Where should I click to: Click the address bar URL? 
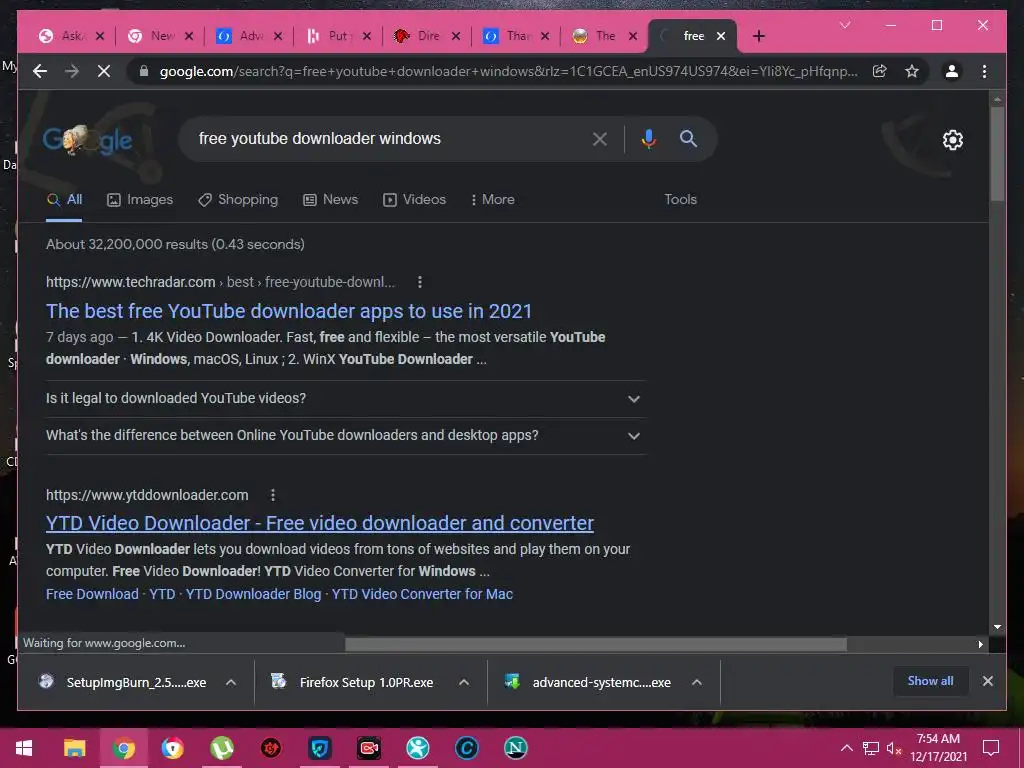coord(509,71)
